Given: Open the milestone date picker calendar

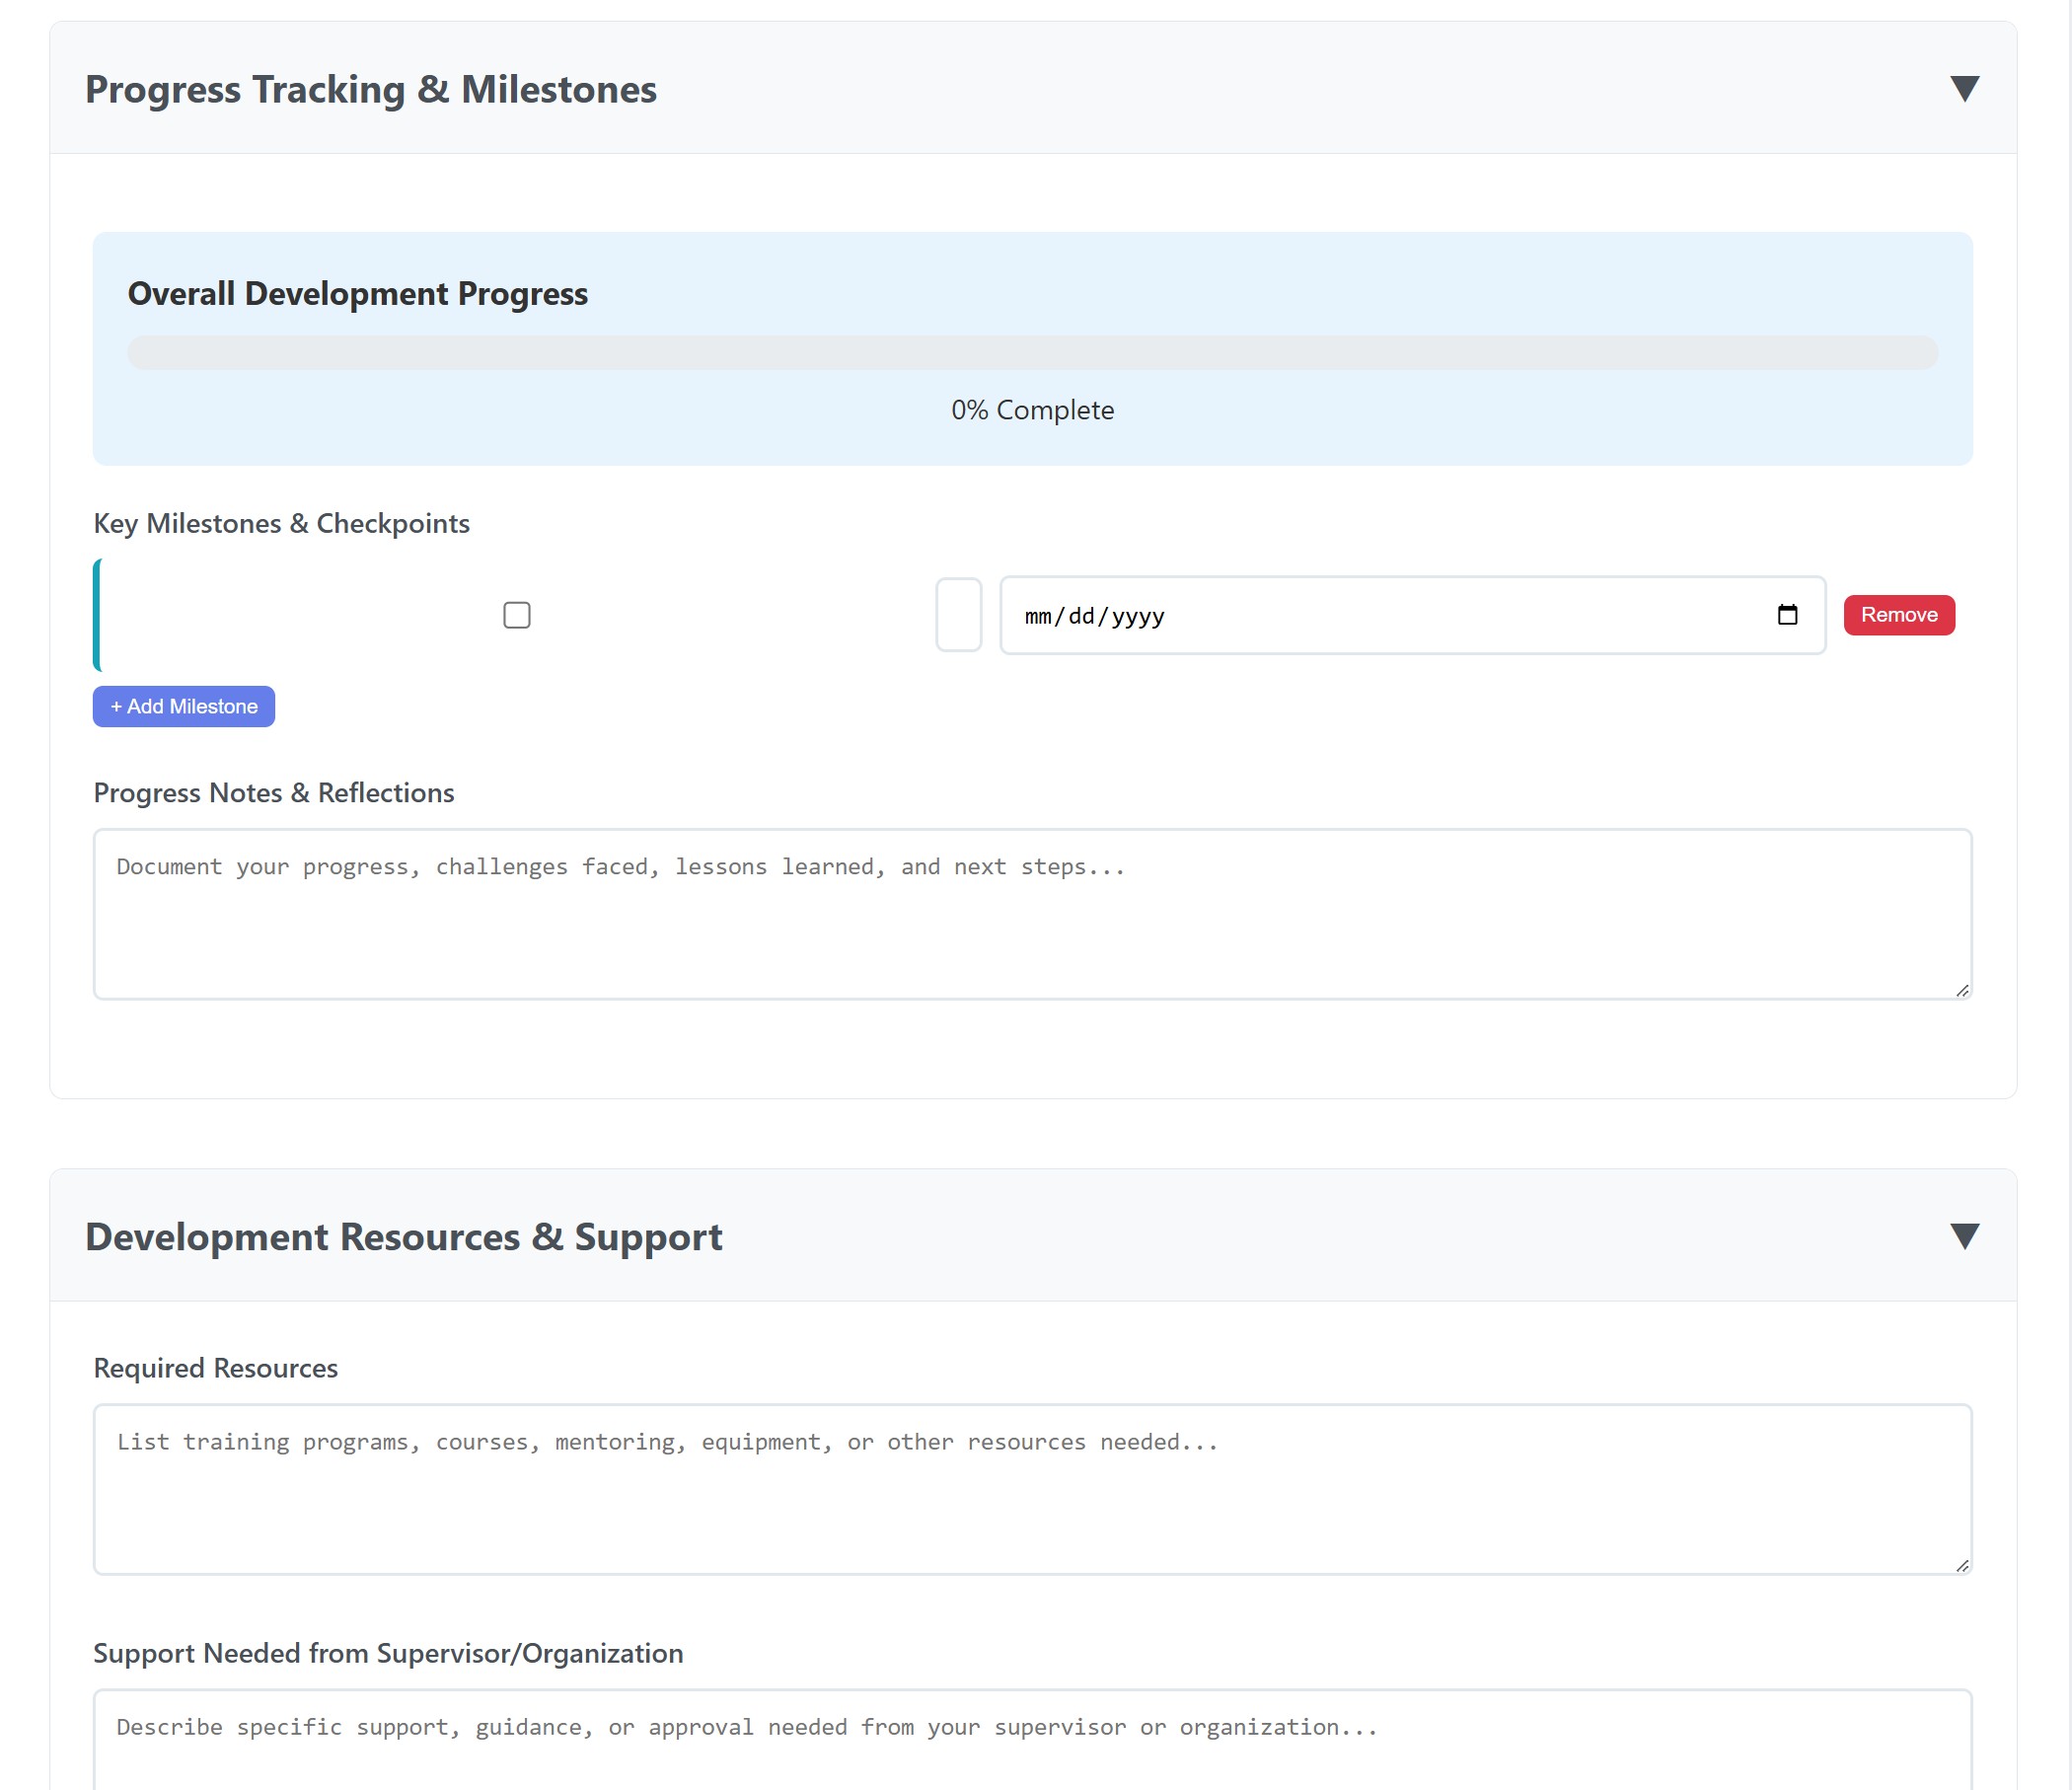Looking at the screenshot, I should [1789, 615].
